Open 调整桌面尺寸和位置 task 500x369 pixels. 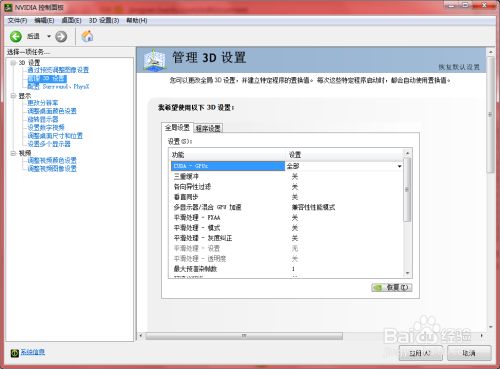pos(55,136)
